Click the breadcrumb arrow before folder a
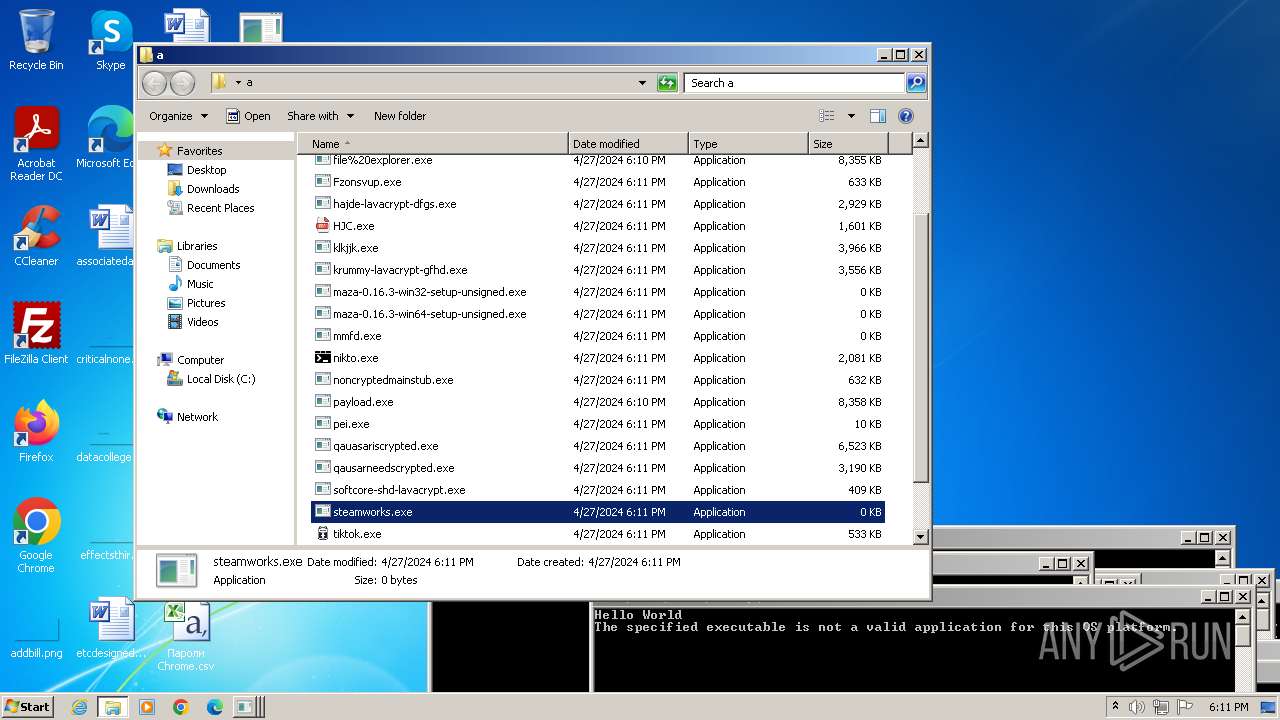 [x=238, y=83]
